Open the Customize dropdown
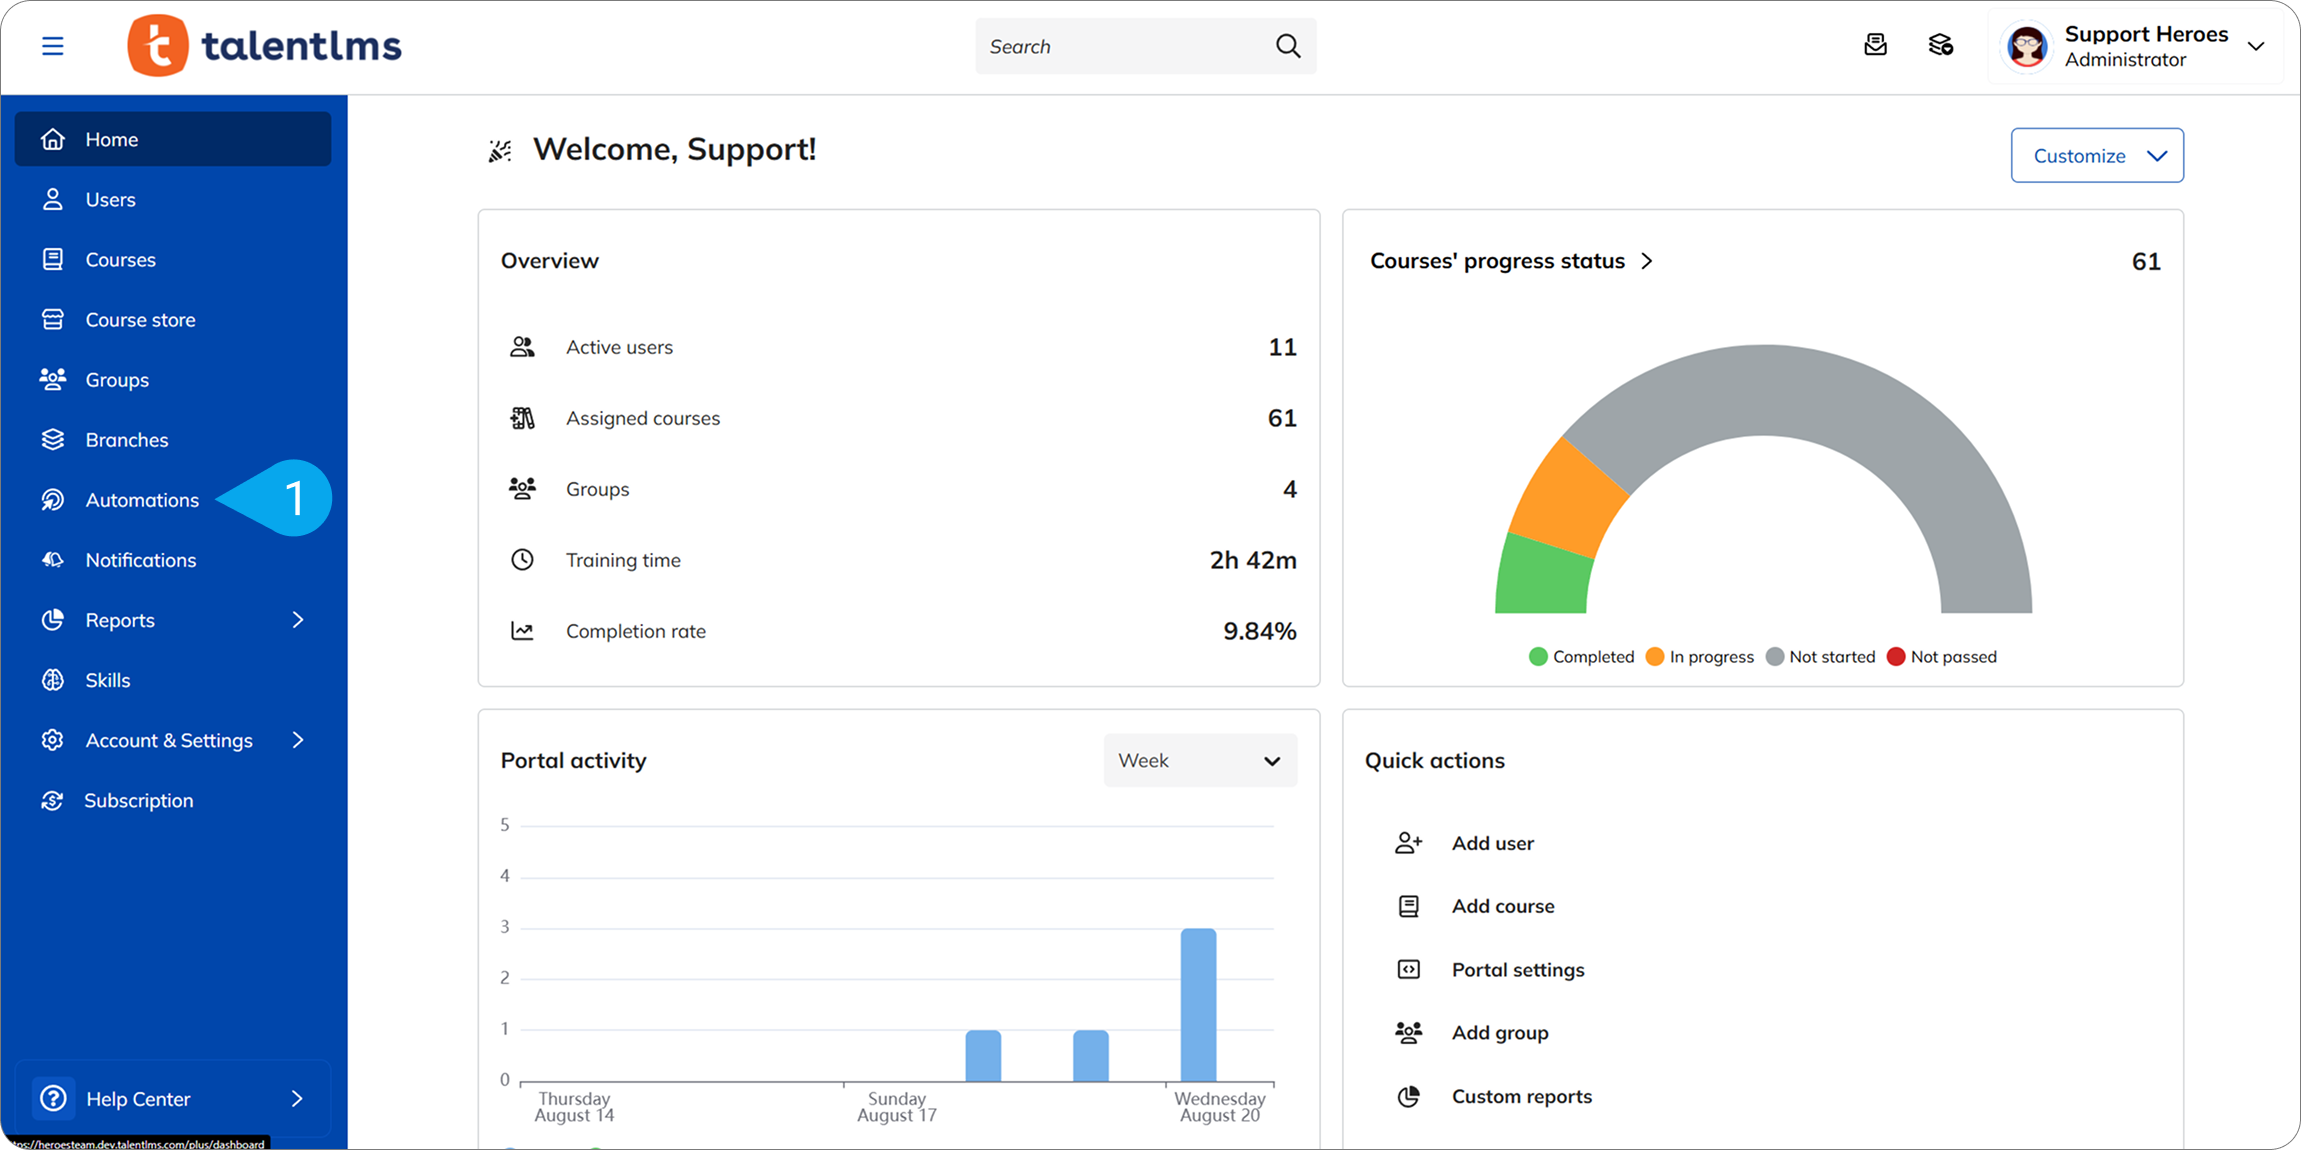This screenshot has width=2301, height=1150. (2097, 155)
